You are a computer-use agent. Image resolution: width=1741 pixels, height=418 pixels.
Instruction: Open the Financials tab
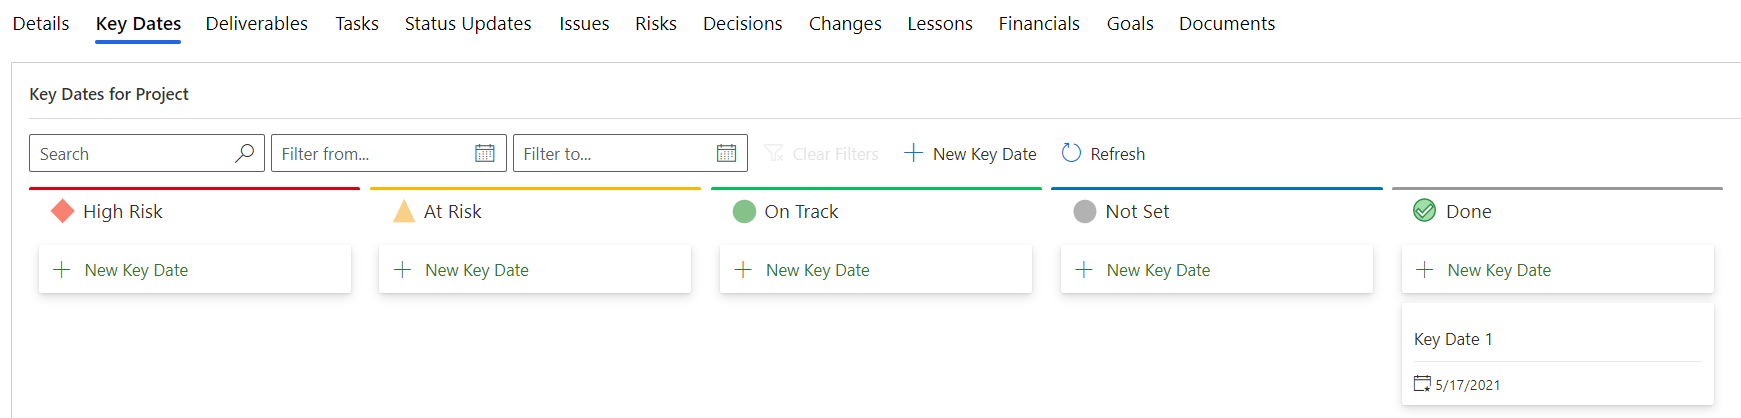pos(1039,23)
